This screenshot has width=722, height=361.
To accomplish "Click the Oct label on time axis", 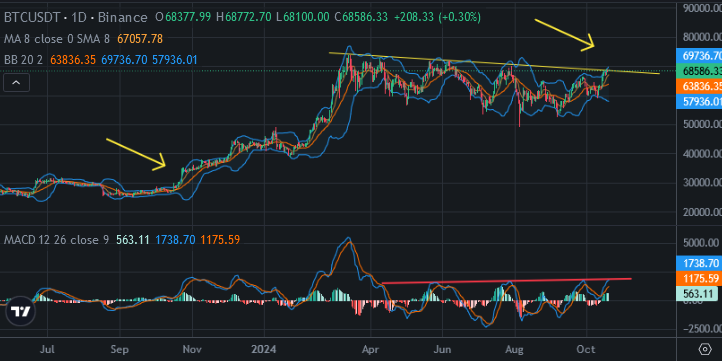I will [587, 349].
